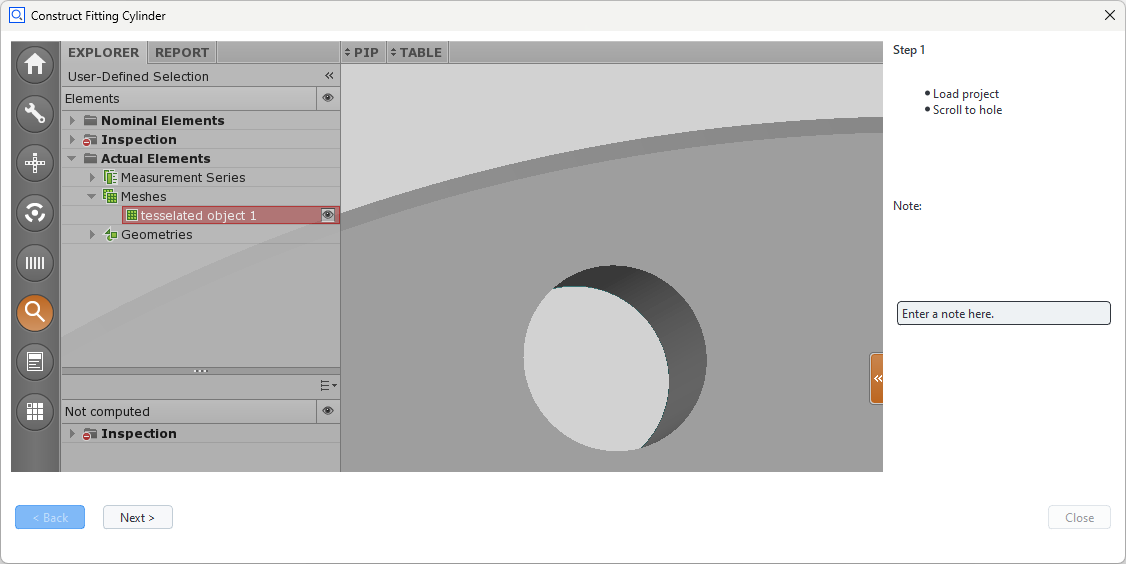
Task: Click the grid sidebar icon
Action: click(x=35, y=411)
